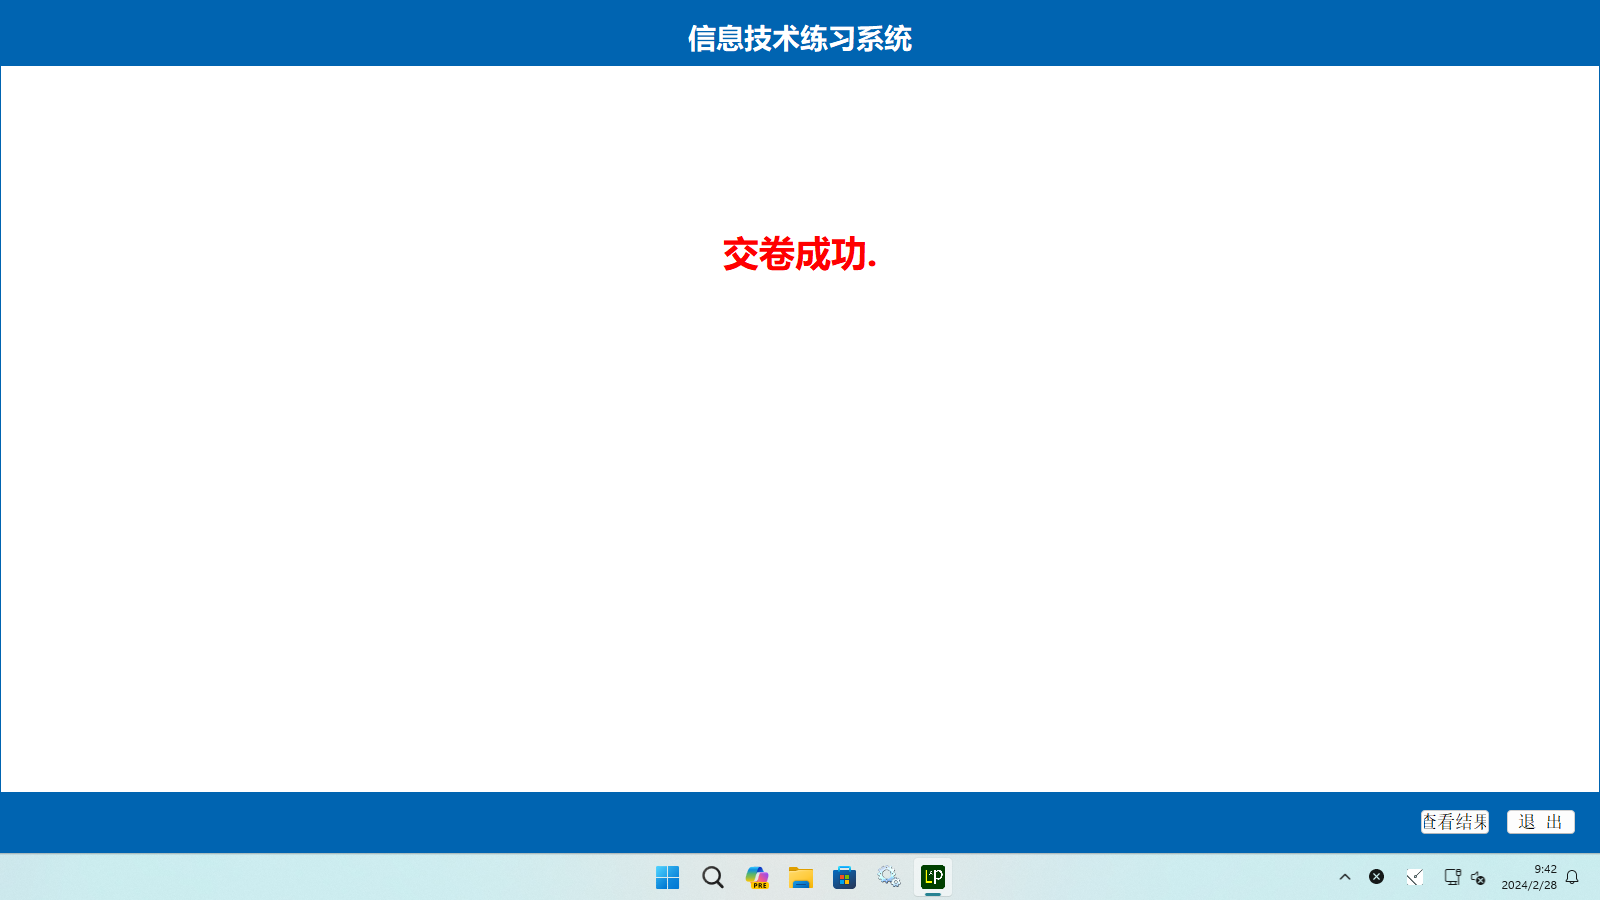This screenshot has width=1600, height=900.
Task: Launch Copilot Preview from the taskbar
Action: tap(757, 877)
